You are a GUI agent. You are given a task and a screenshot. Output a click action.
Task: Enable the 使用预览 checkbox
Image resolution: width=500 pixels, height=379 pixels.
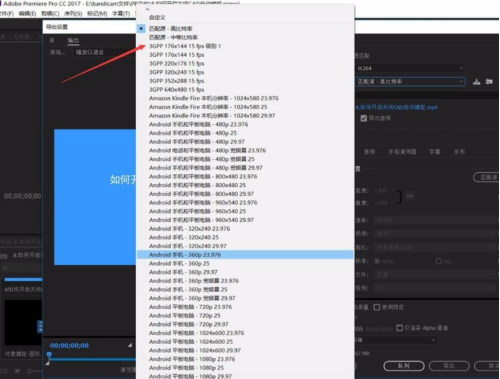(377, 307)
